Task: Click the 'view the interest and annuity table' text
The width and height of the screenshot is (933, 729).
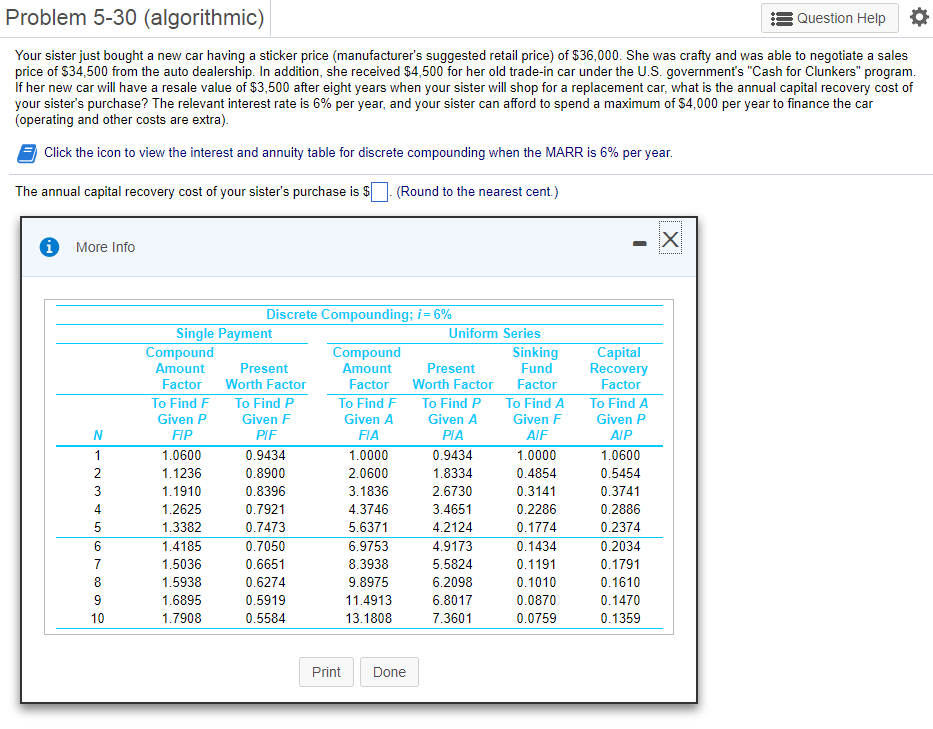Action: (x=358, y=153)
